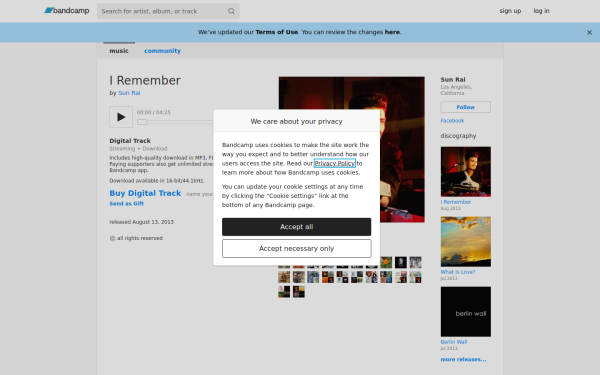Open the sign up link

click(x=510, y=11)
